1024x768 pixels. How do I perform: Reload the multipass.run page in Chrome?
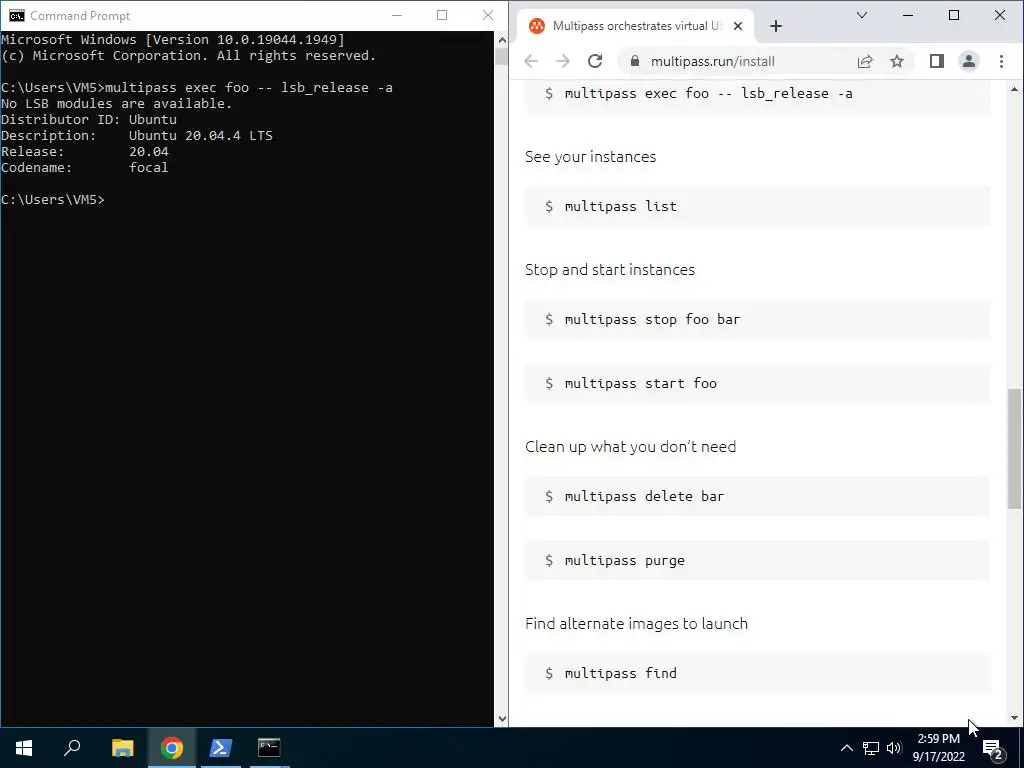594,61
